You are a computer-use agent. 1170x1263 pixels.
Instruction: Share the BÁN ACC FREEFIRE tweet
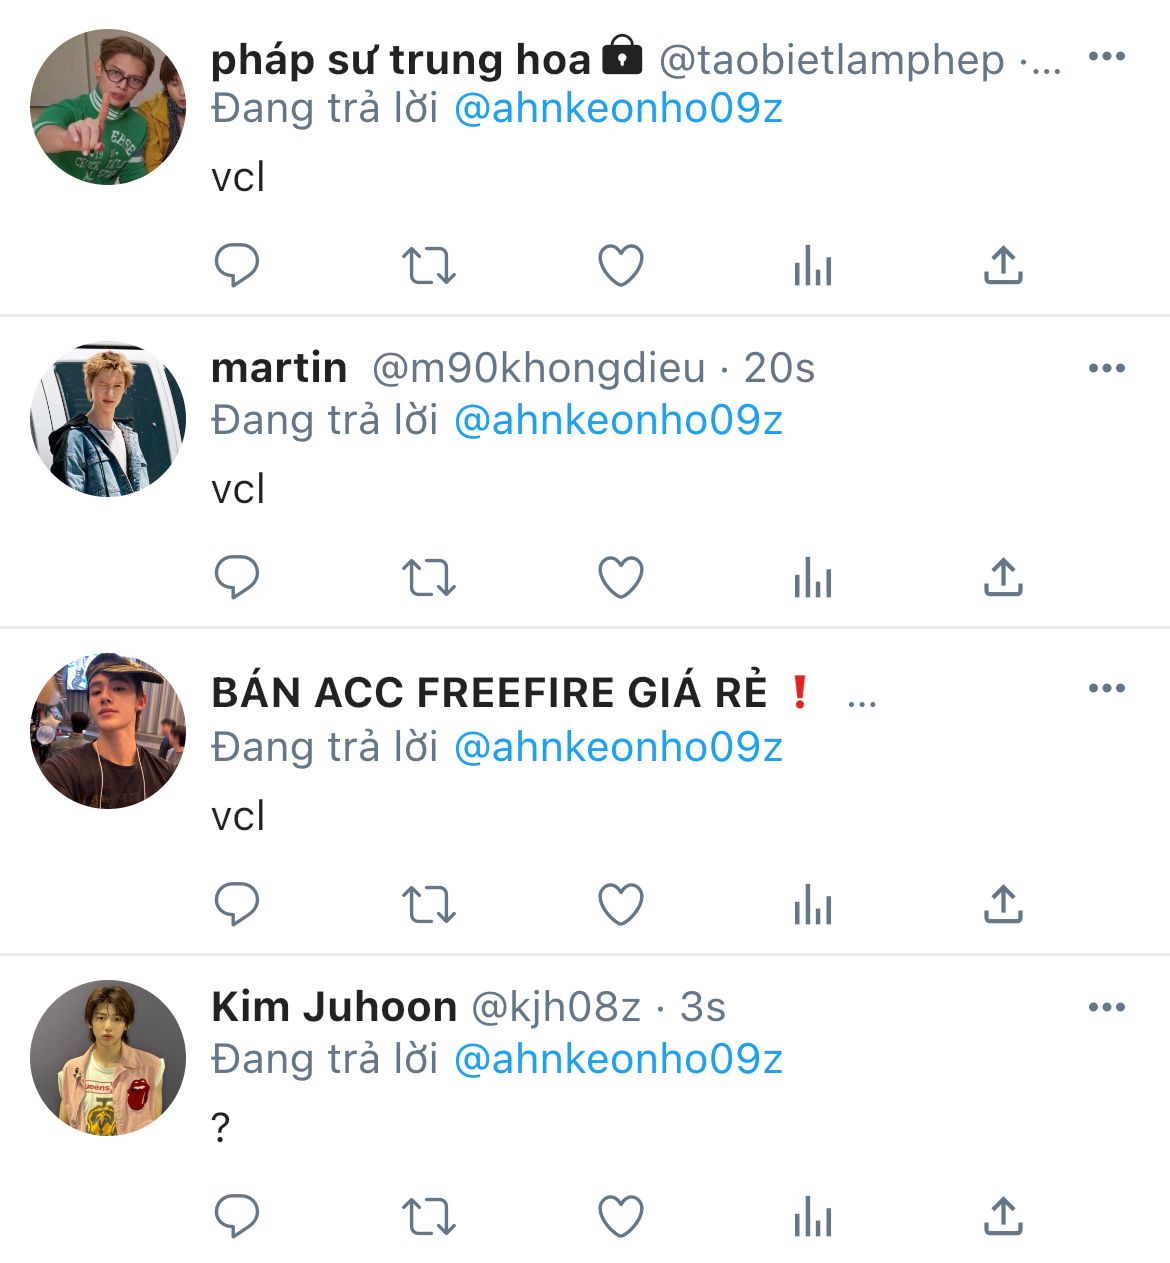(x=1003, y=905)
